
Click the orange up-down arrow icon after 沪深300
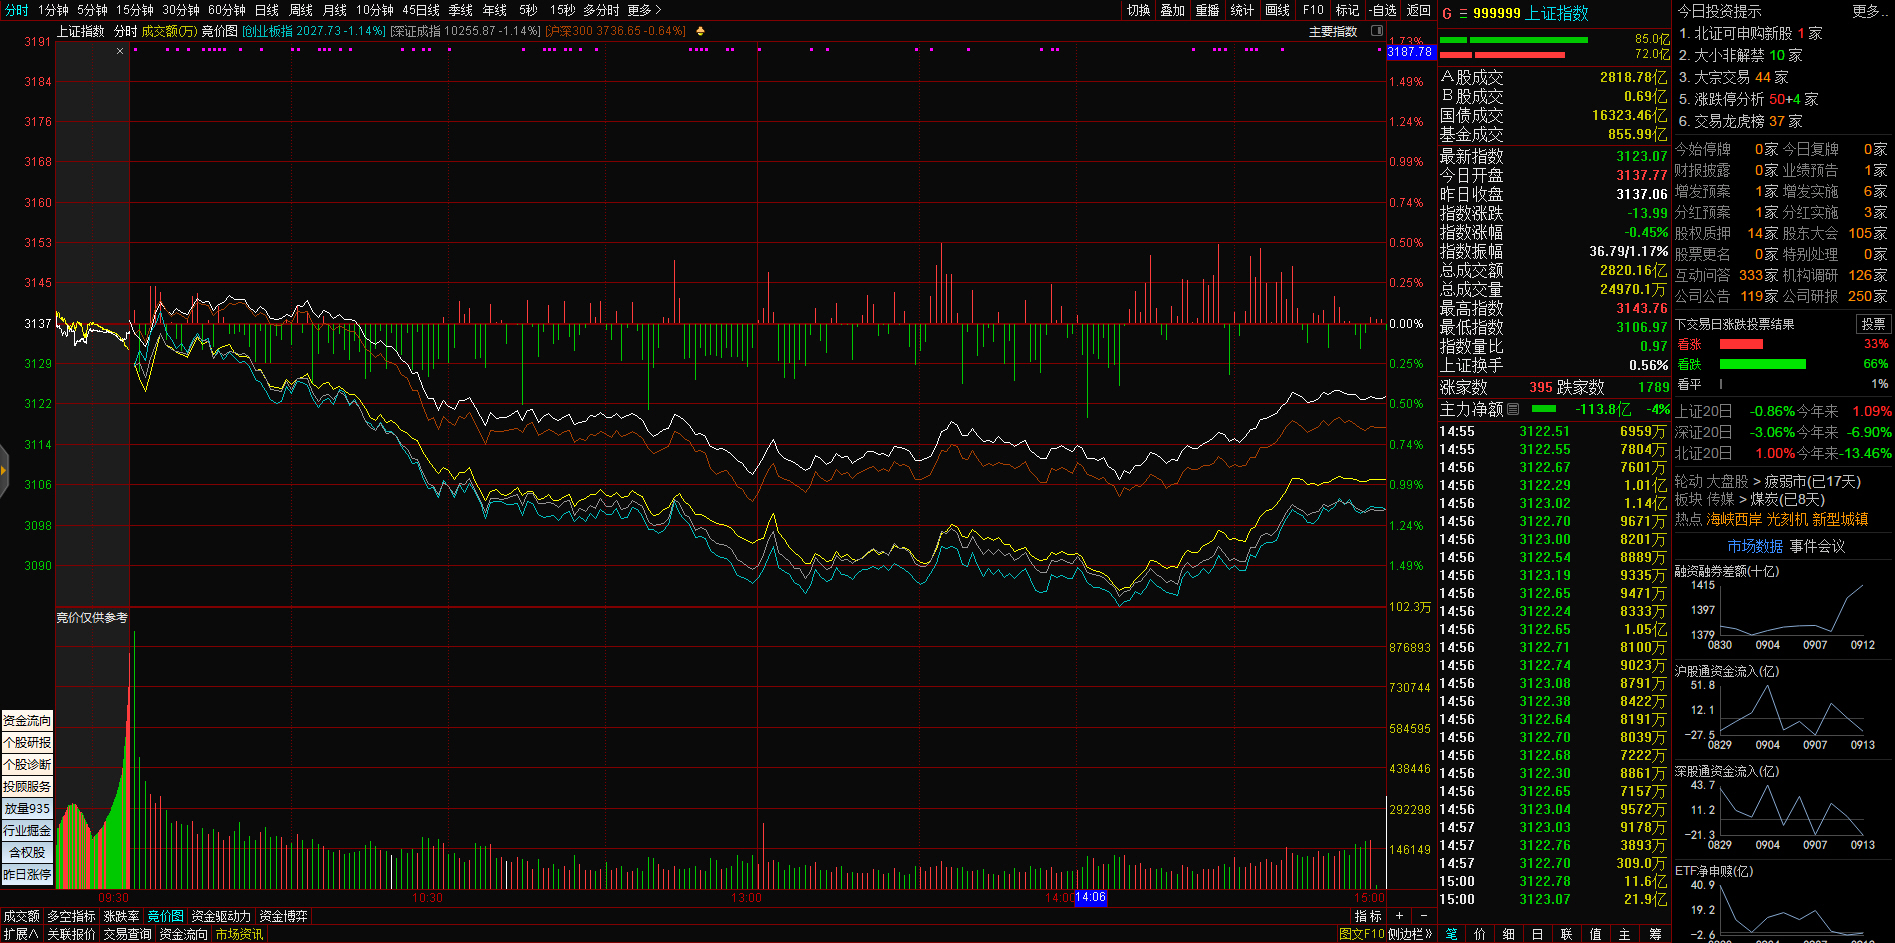(x=700, y=31)
